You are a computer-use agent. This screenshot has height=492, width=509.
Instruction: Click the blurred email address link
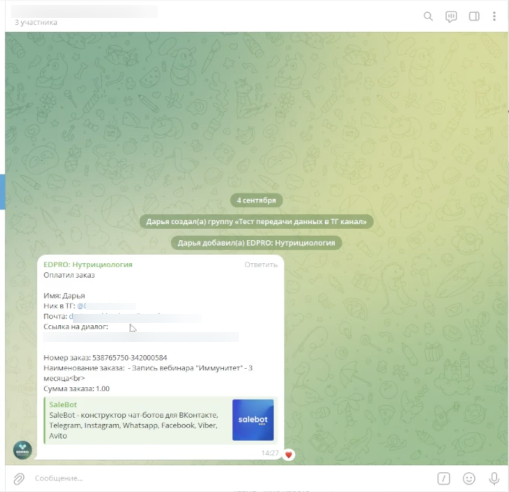tap(135, 316)
